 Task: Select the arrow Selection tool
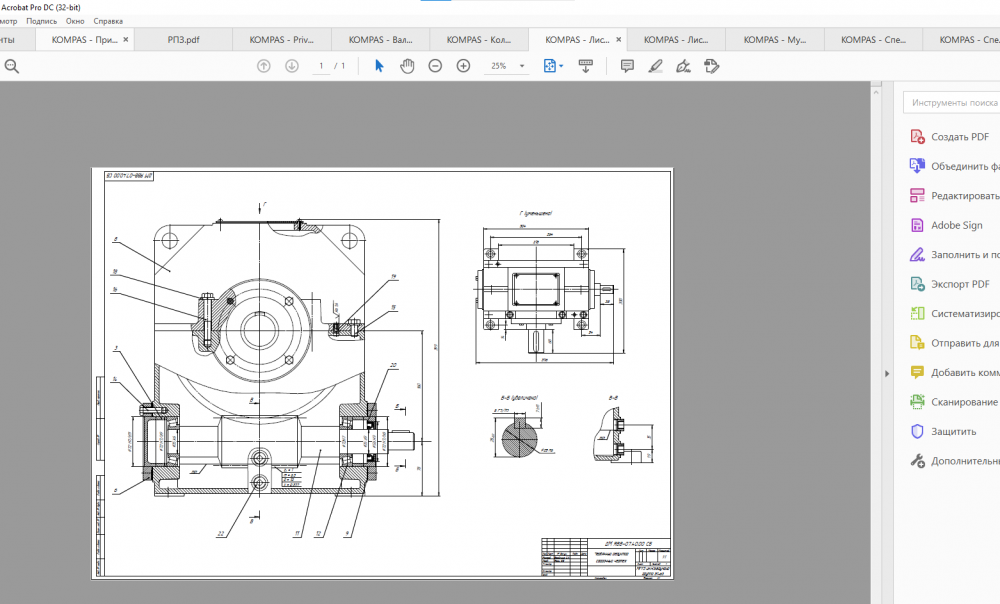point(379,66)
